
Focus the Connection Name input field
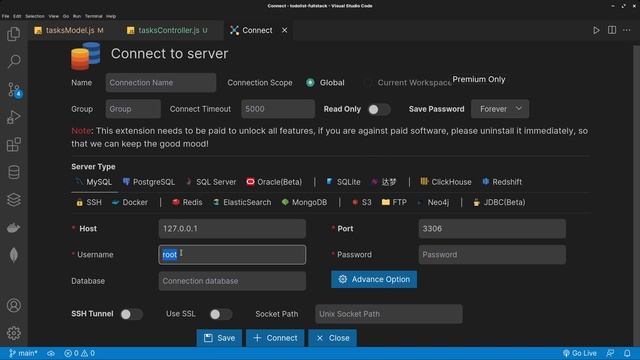[x=161, y=83]
